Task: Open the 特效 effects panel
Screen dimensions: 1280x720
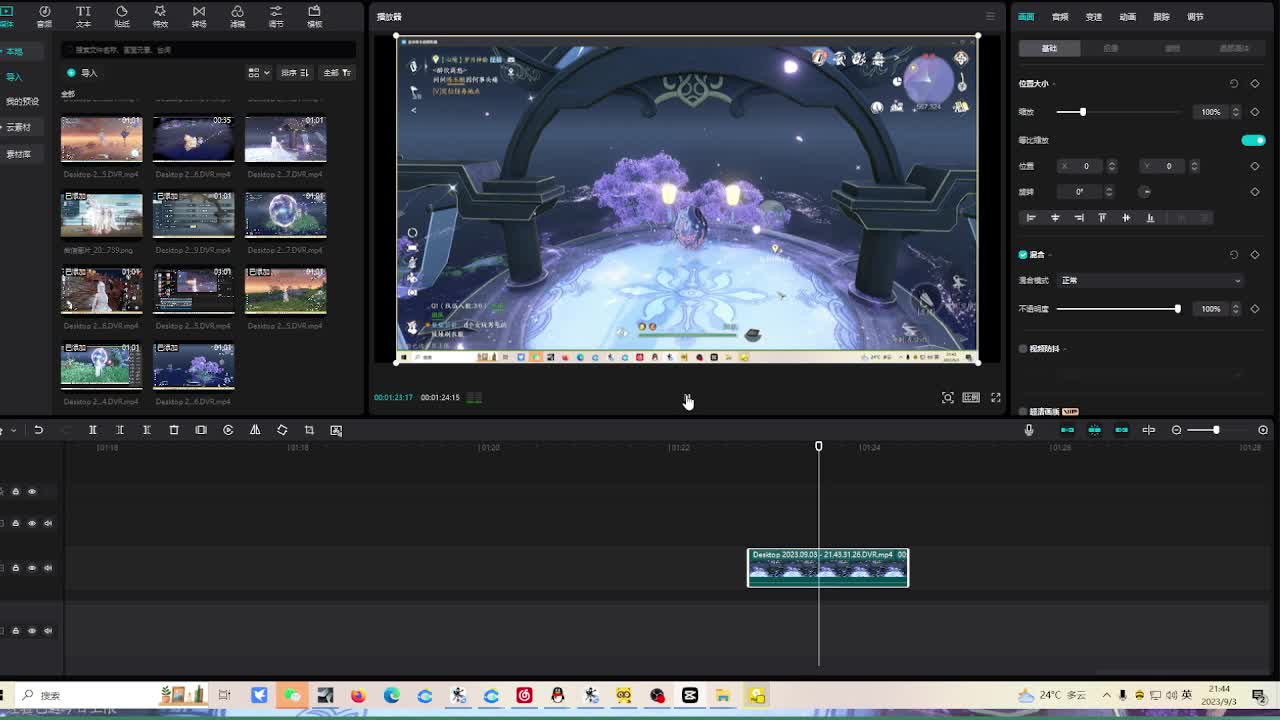Action: point(160,16)
